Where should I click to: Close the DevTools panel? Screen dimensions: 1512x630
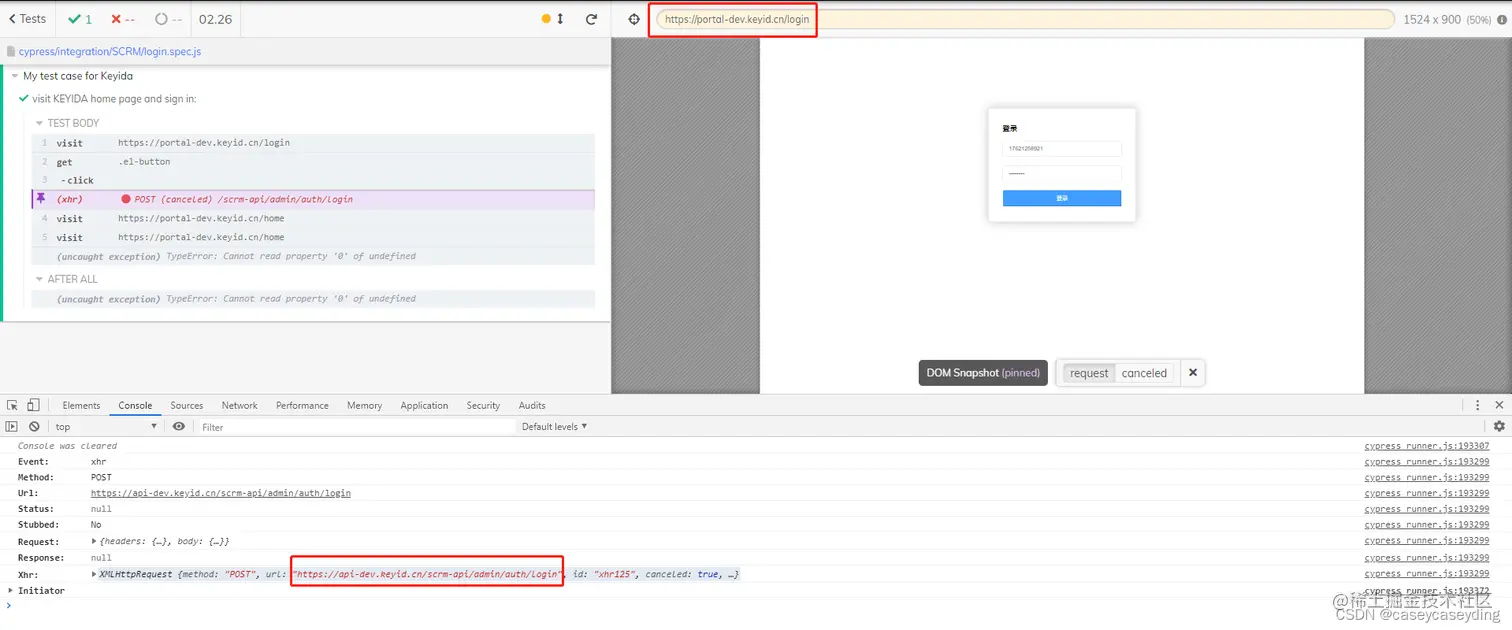coord(1499,405)
